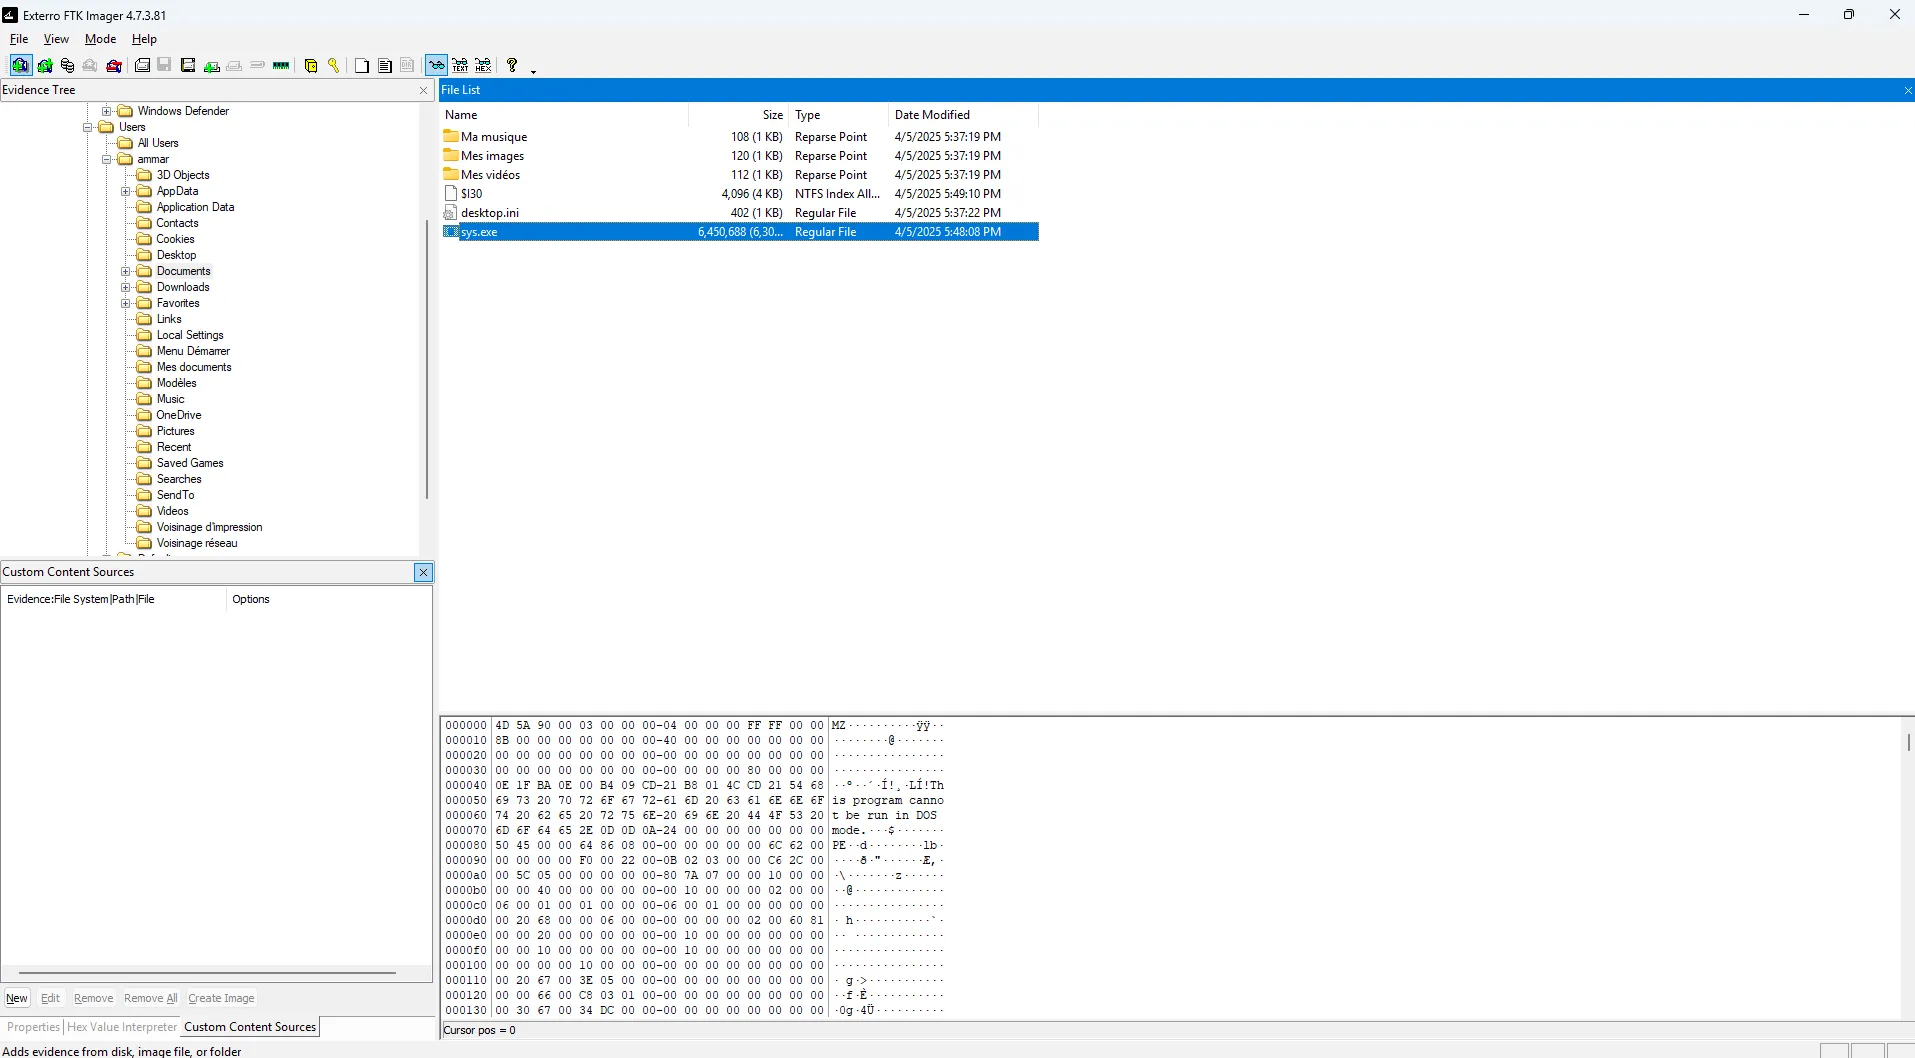Expand the AppData folder node
This screenshot has height=1058, width=1915.
[x=126, y=191]
